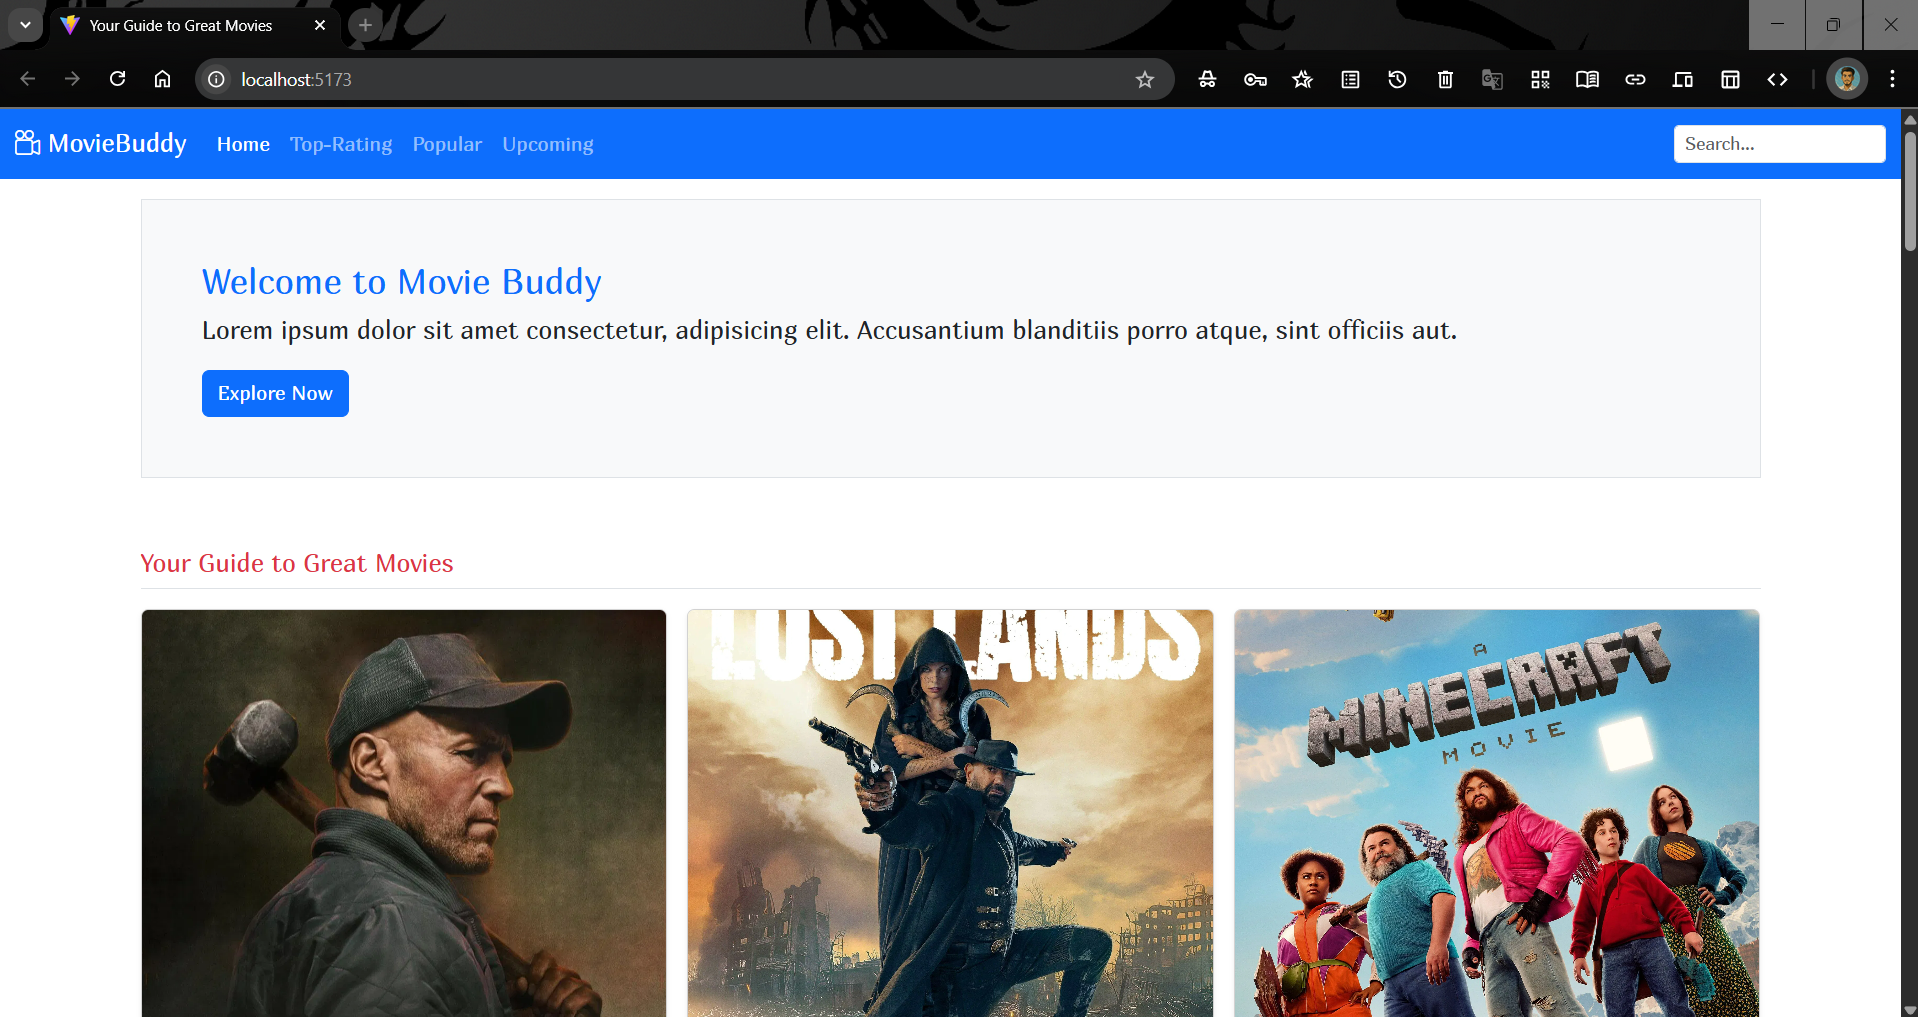Open the browser profile avatar
Viewport: 1918px width, 1017px height.
coord(1847,79)
